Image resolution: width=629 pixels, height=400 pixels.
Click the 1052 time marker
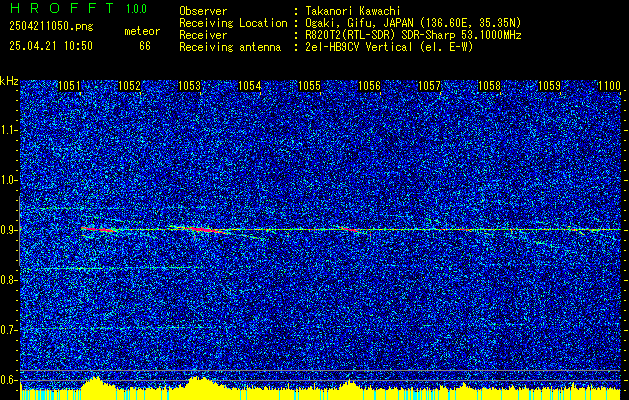tap(130, 86)
